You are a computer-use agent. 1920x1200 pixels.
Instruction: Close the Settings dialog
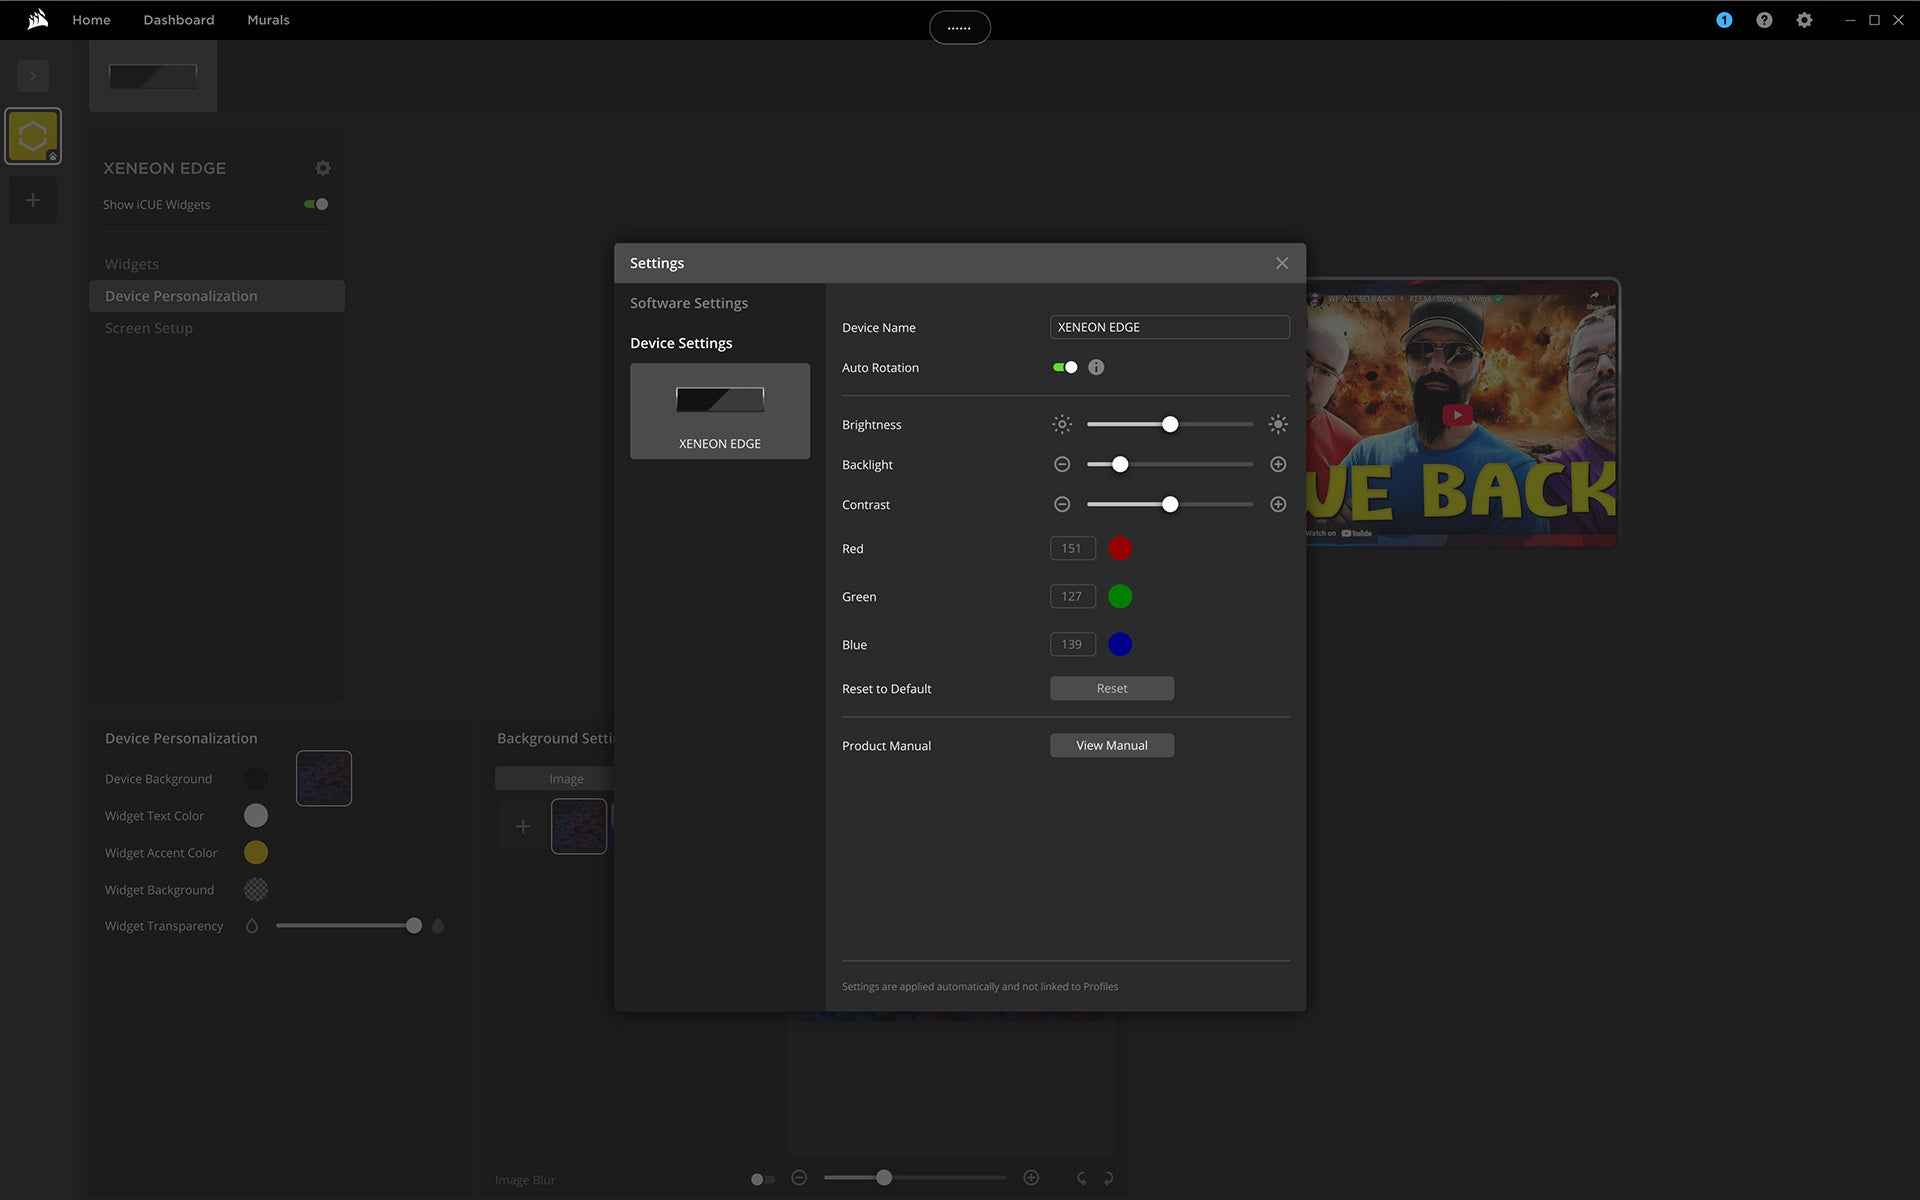point(1282,263)
